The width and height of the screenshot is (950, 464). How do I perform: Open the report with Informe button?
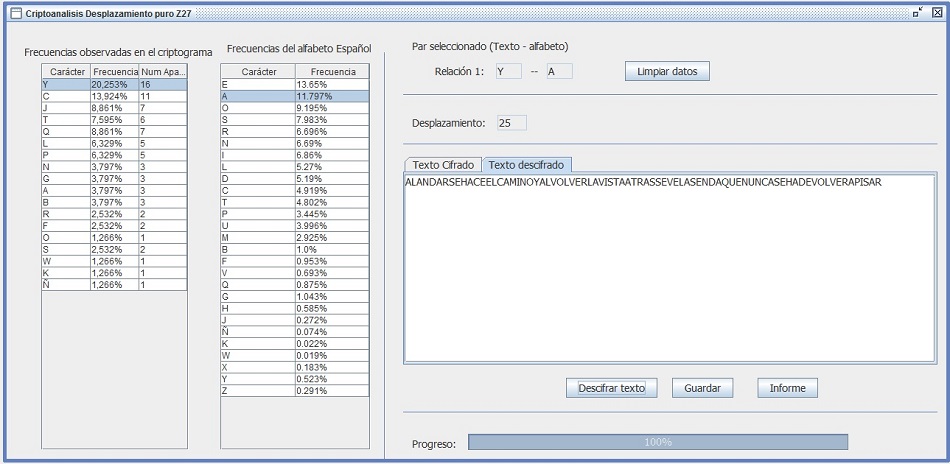(x=787, y=388)
